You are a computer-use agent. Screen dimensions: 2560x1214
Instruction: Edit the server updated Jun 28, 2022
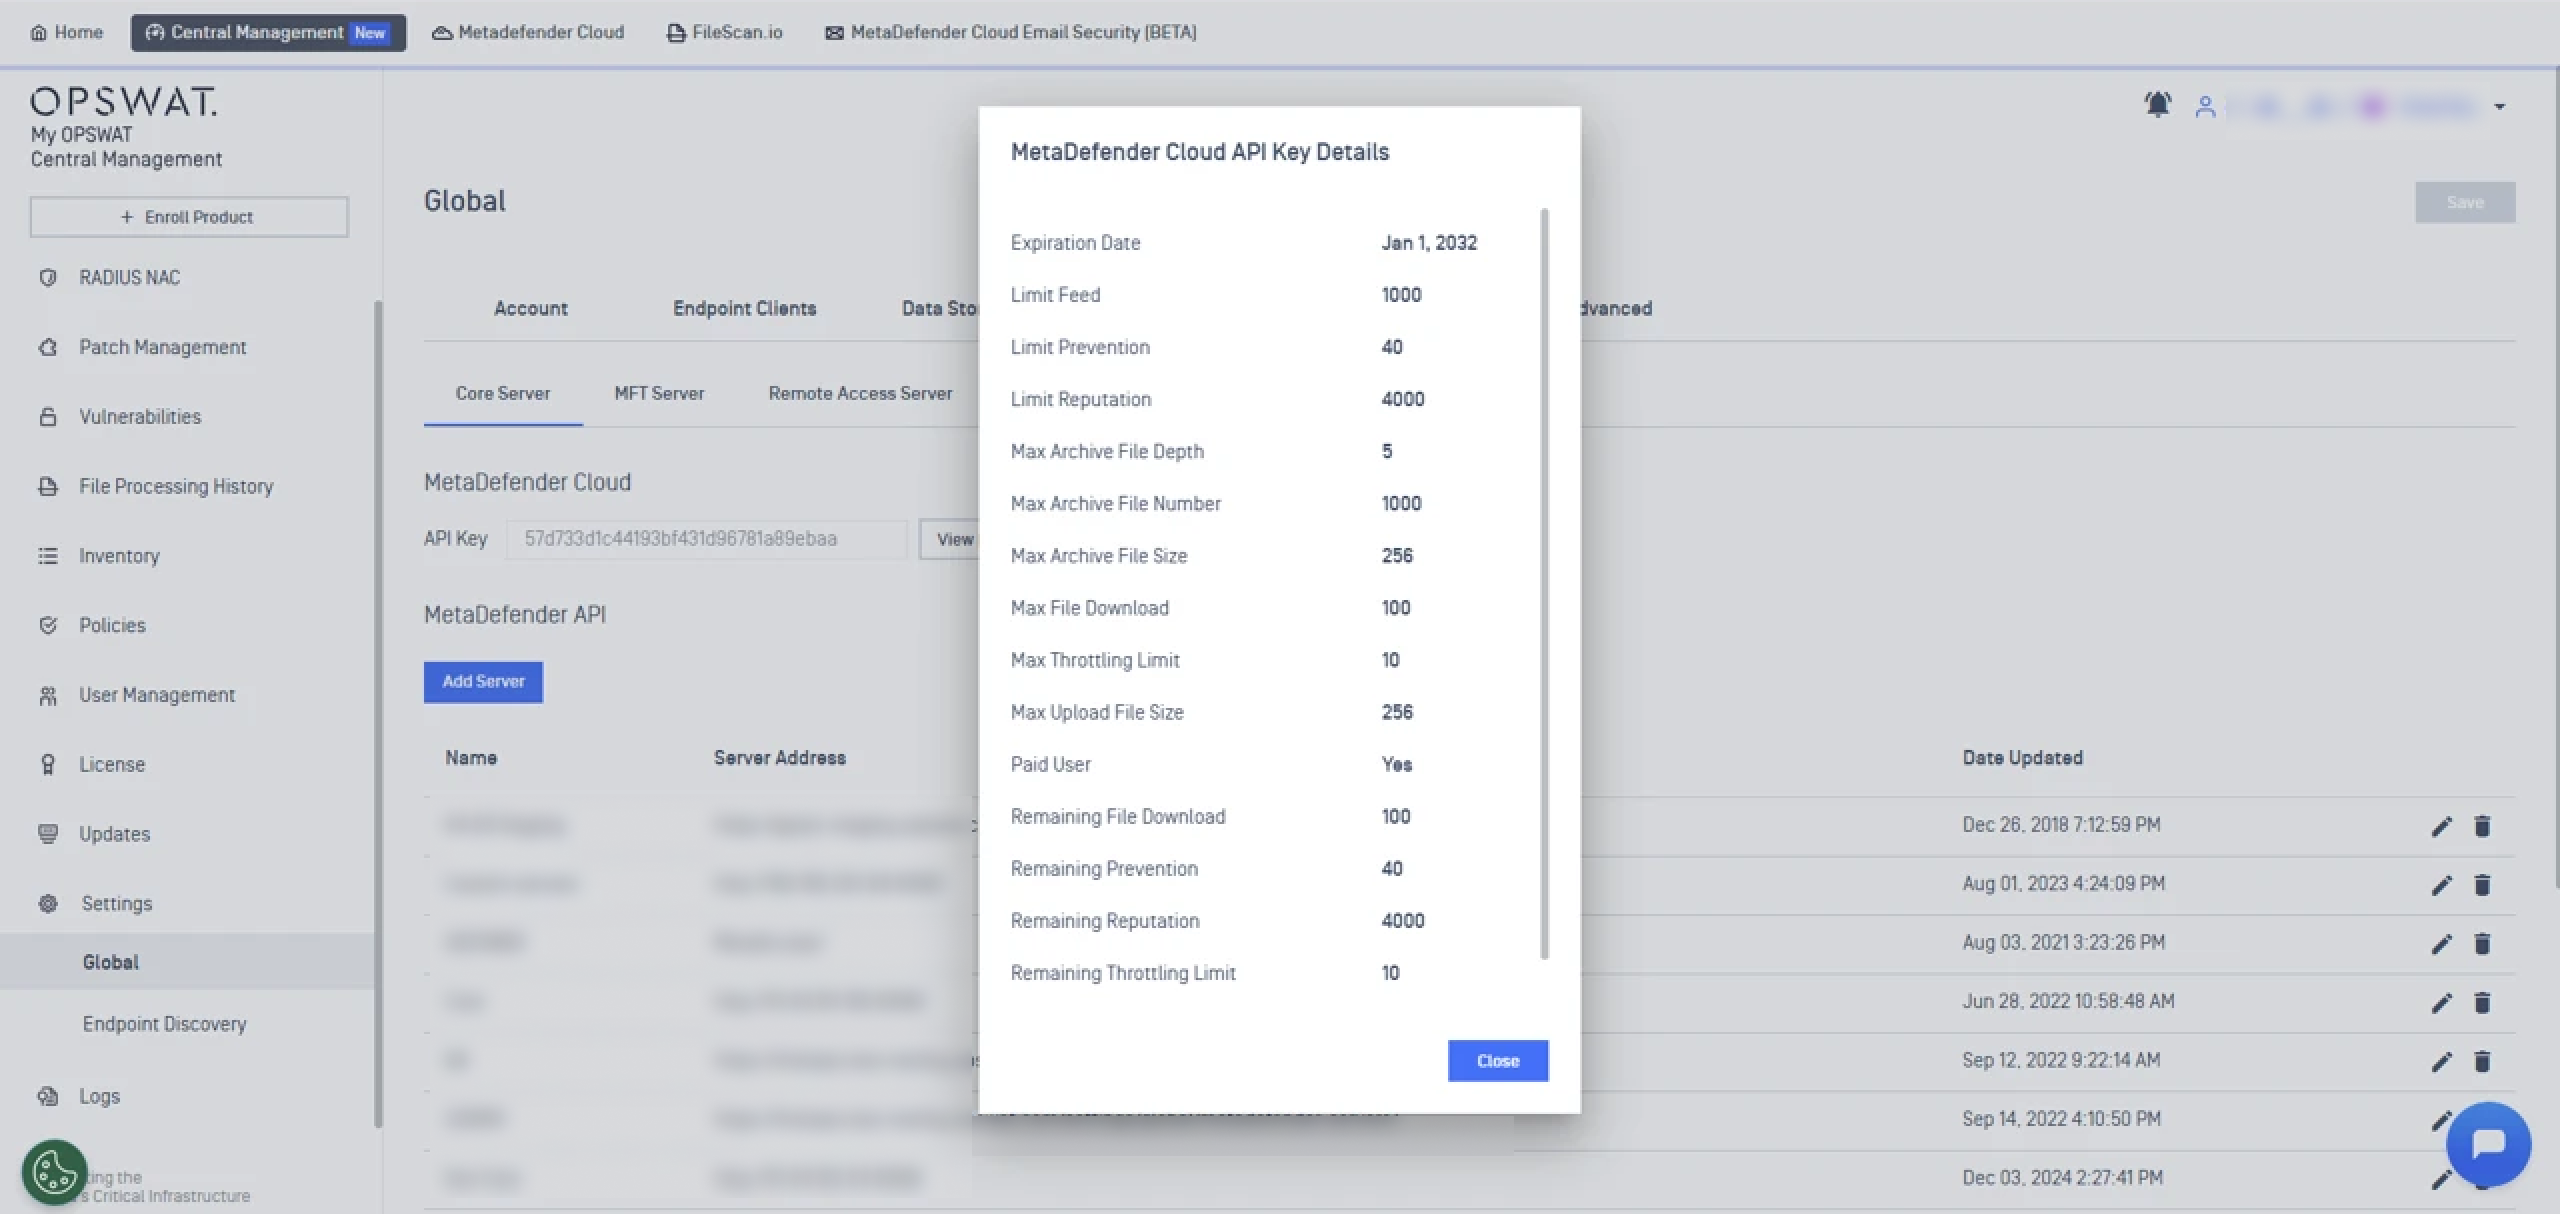tap(2441, 1003)
